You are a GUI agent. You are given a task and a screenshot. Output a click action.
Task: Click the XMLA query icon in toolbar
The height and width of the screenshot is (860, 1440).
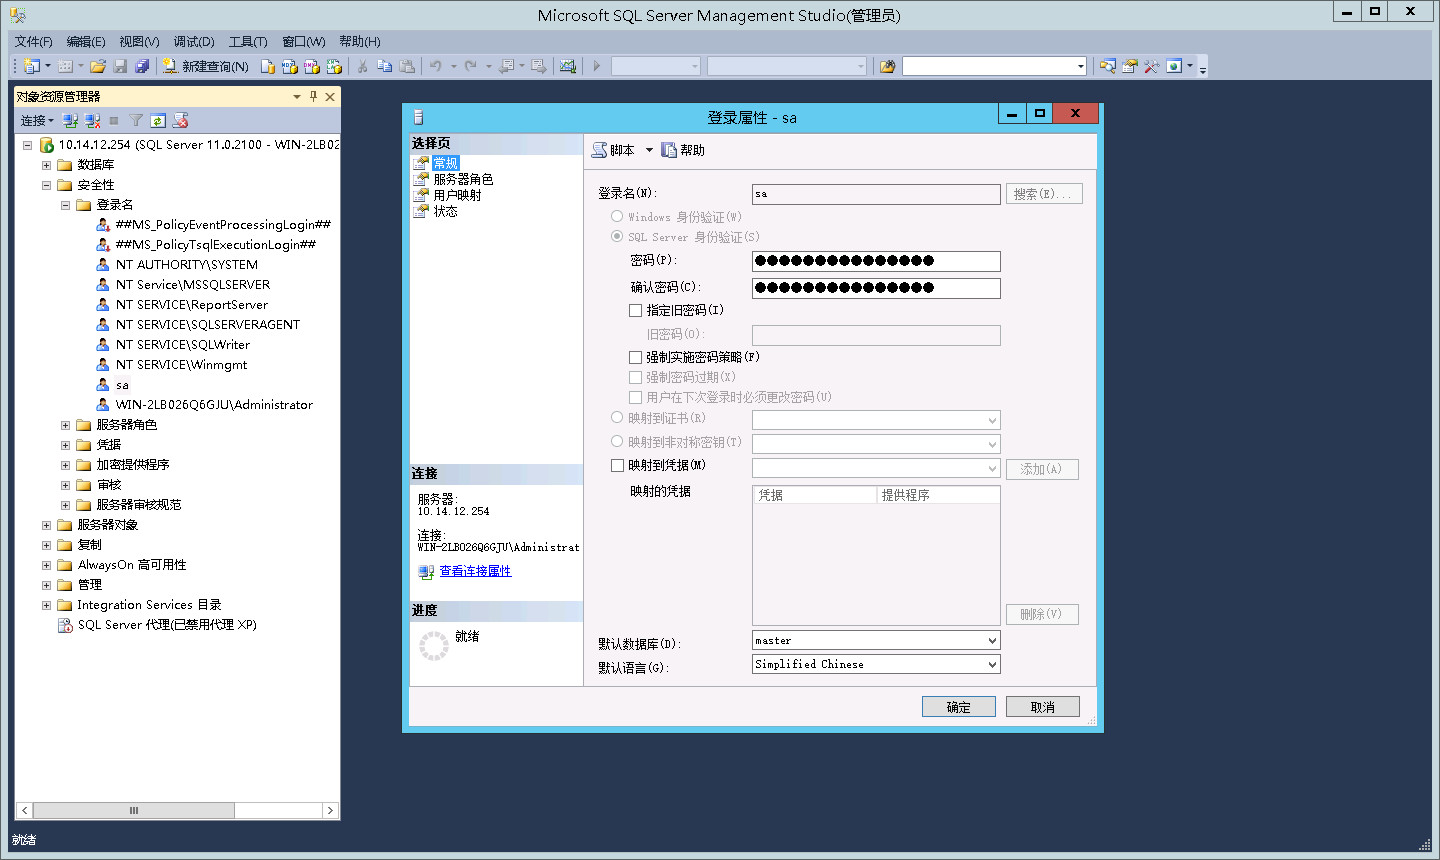334,66
